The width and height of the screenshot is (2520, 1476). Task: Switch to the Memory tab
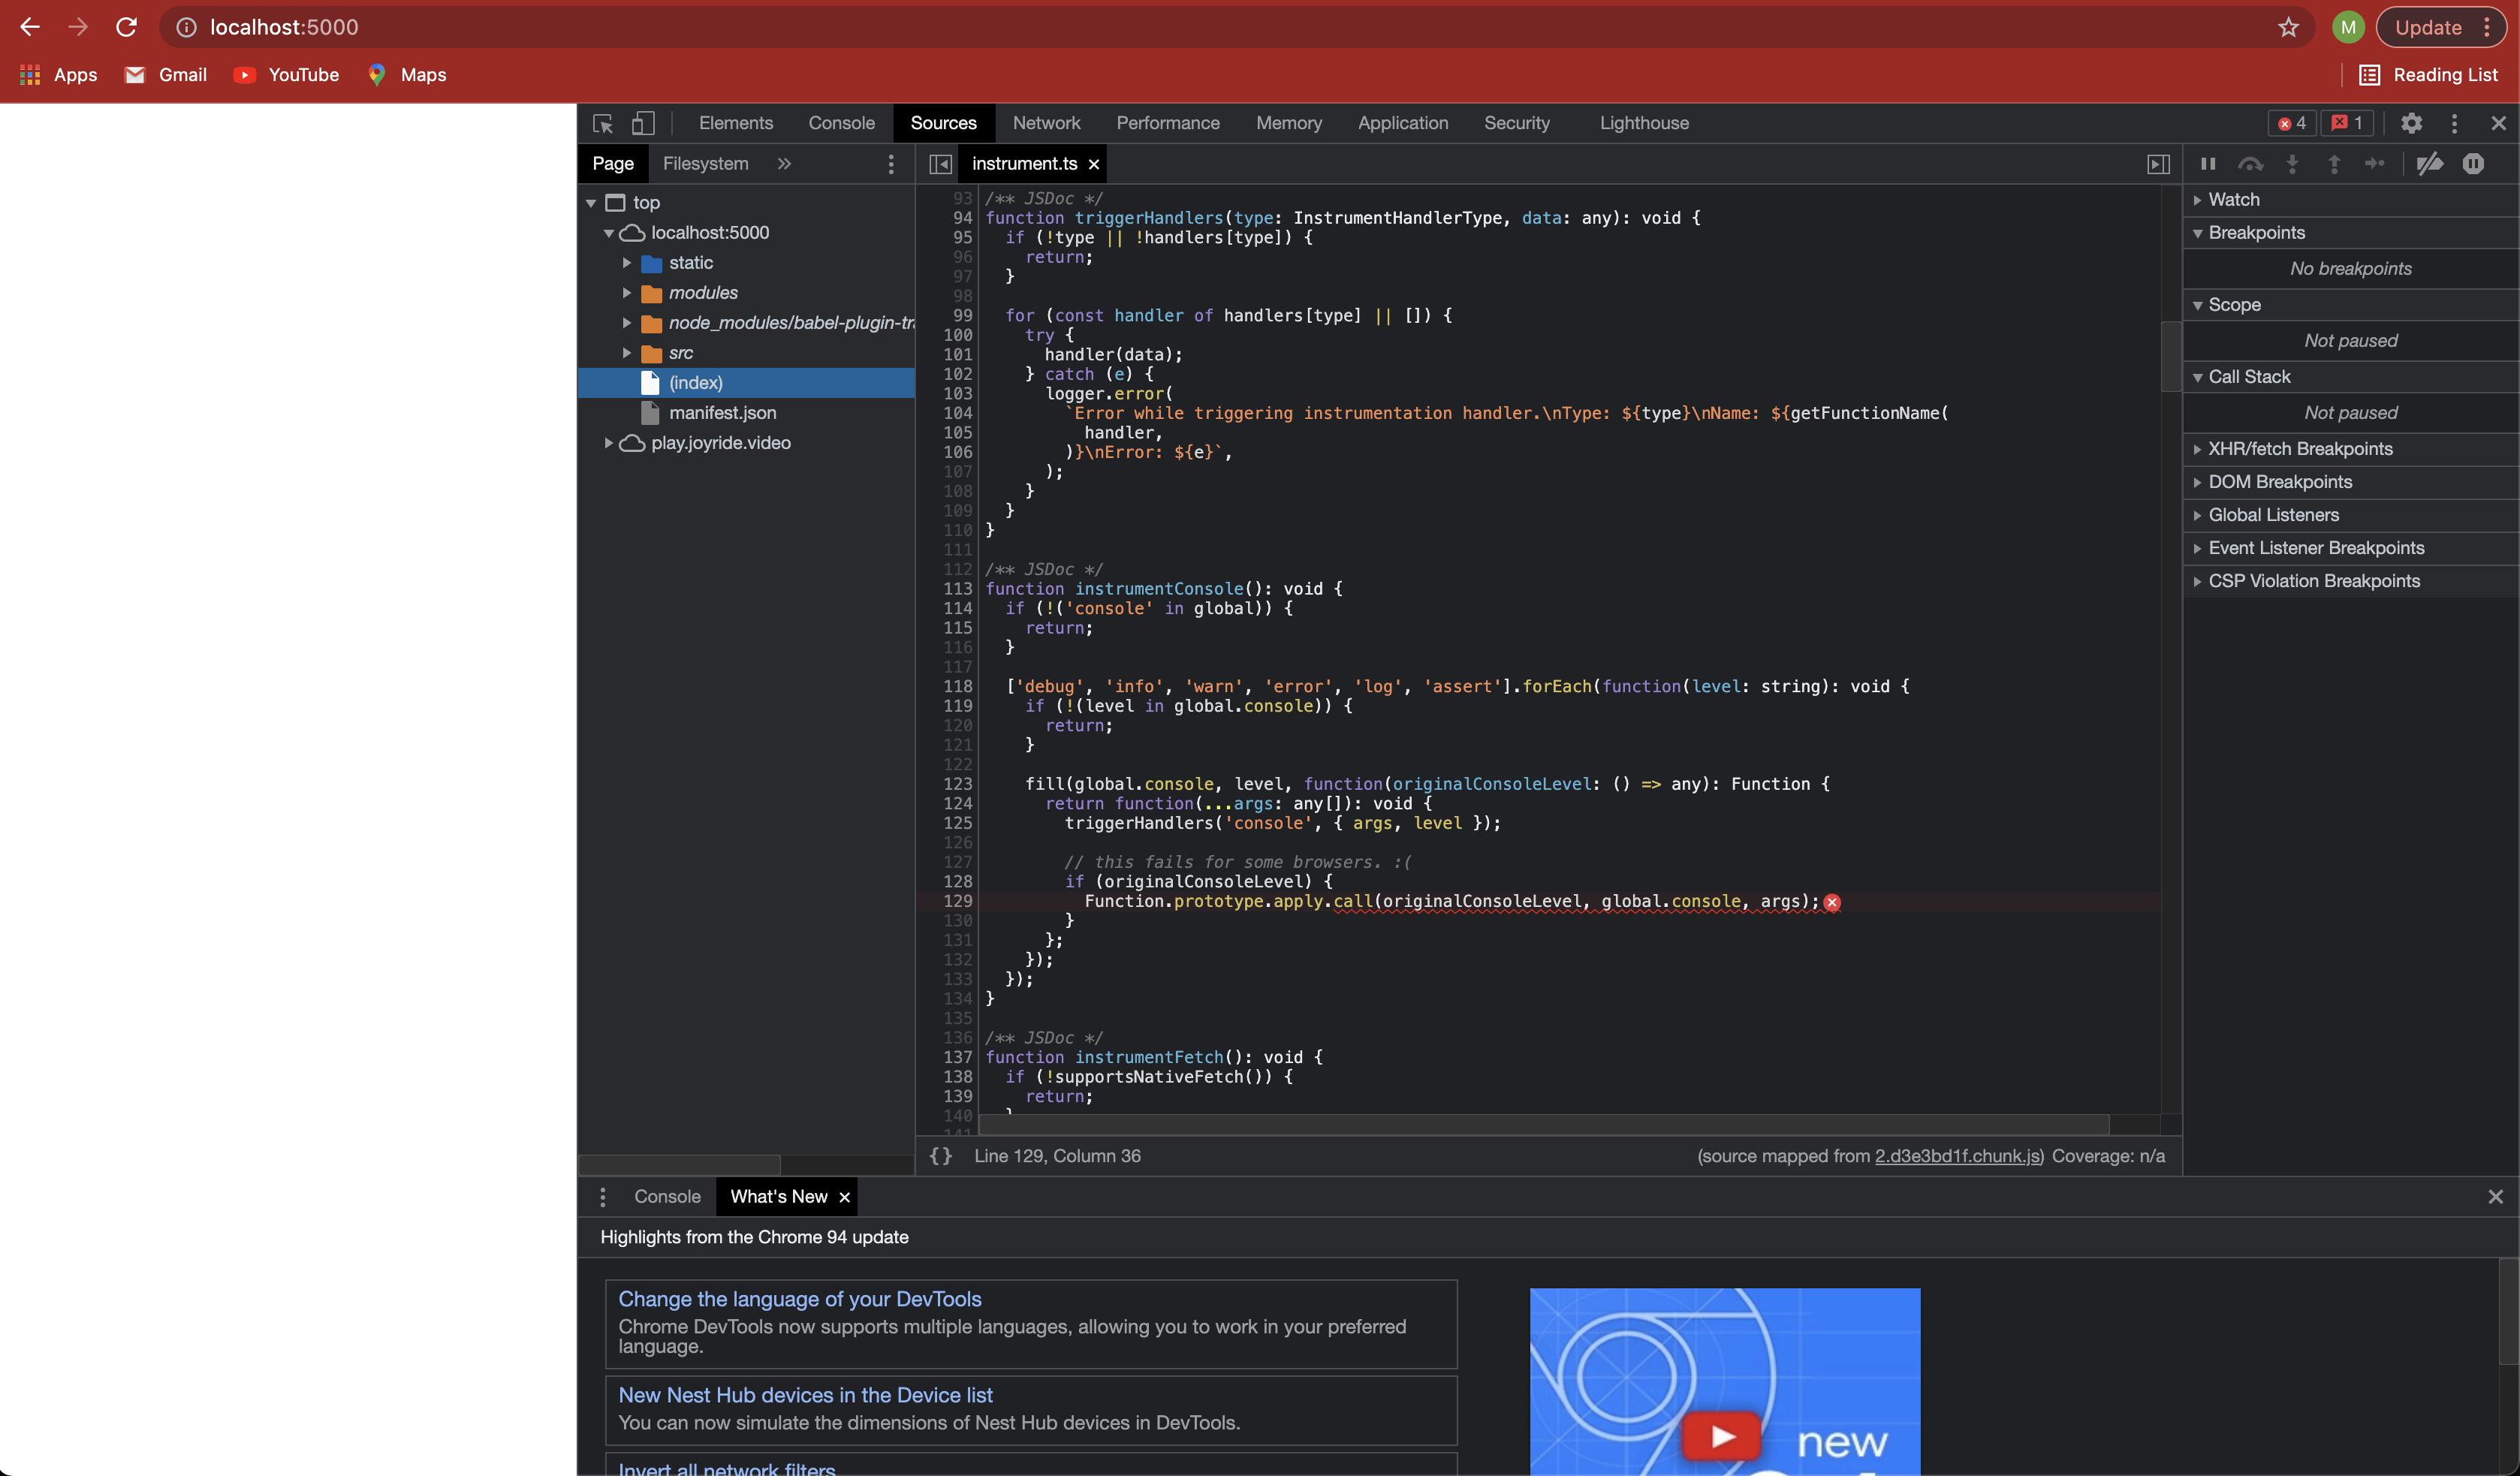1289,123
